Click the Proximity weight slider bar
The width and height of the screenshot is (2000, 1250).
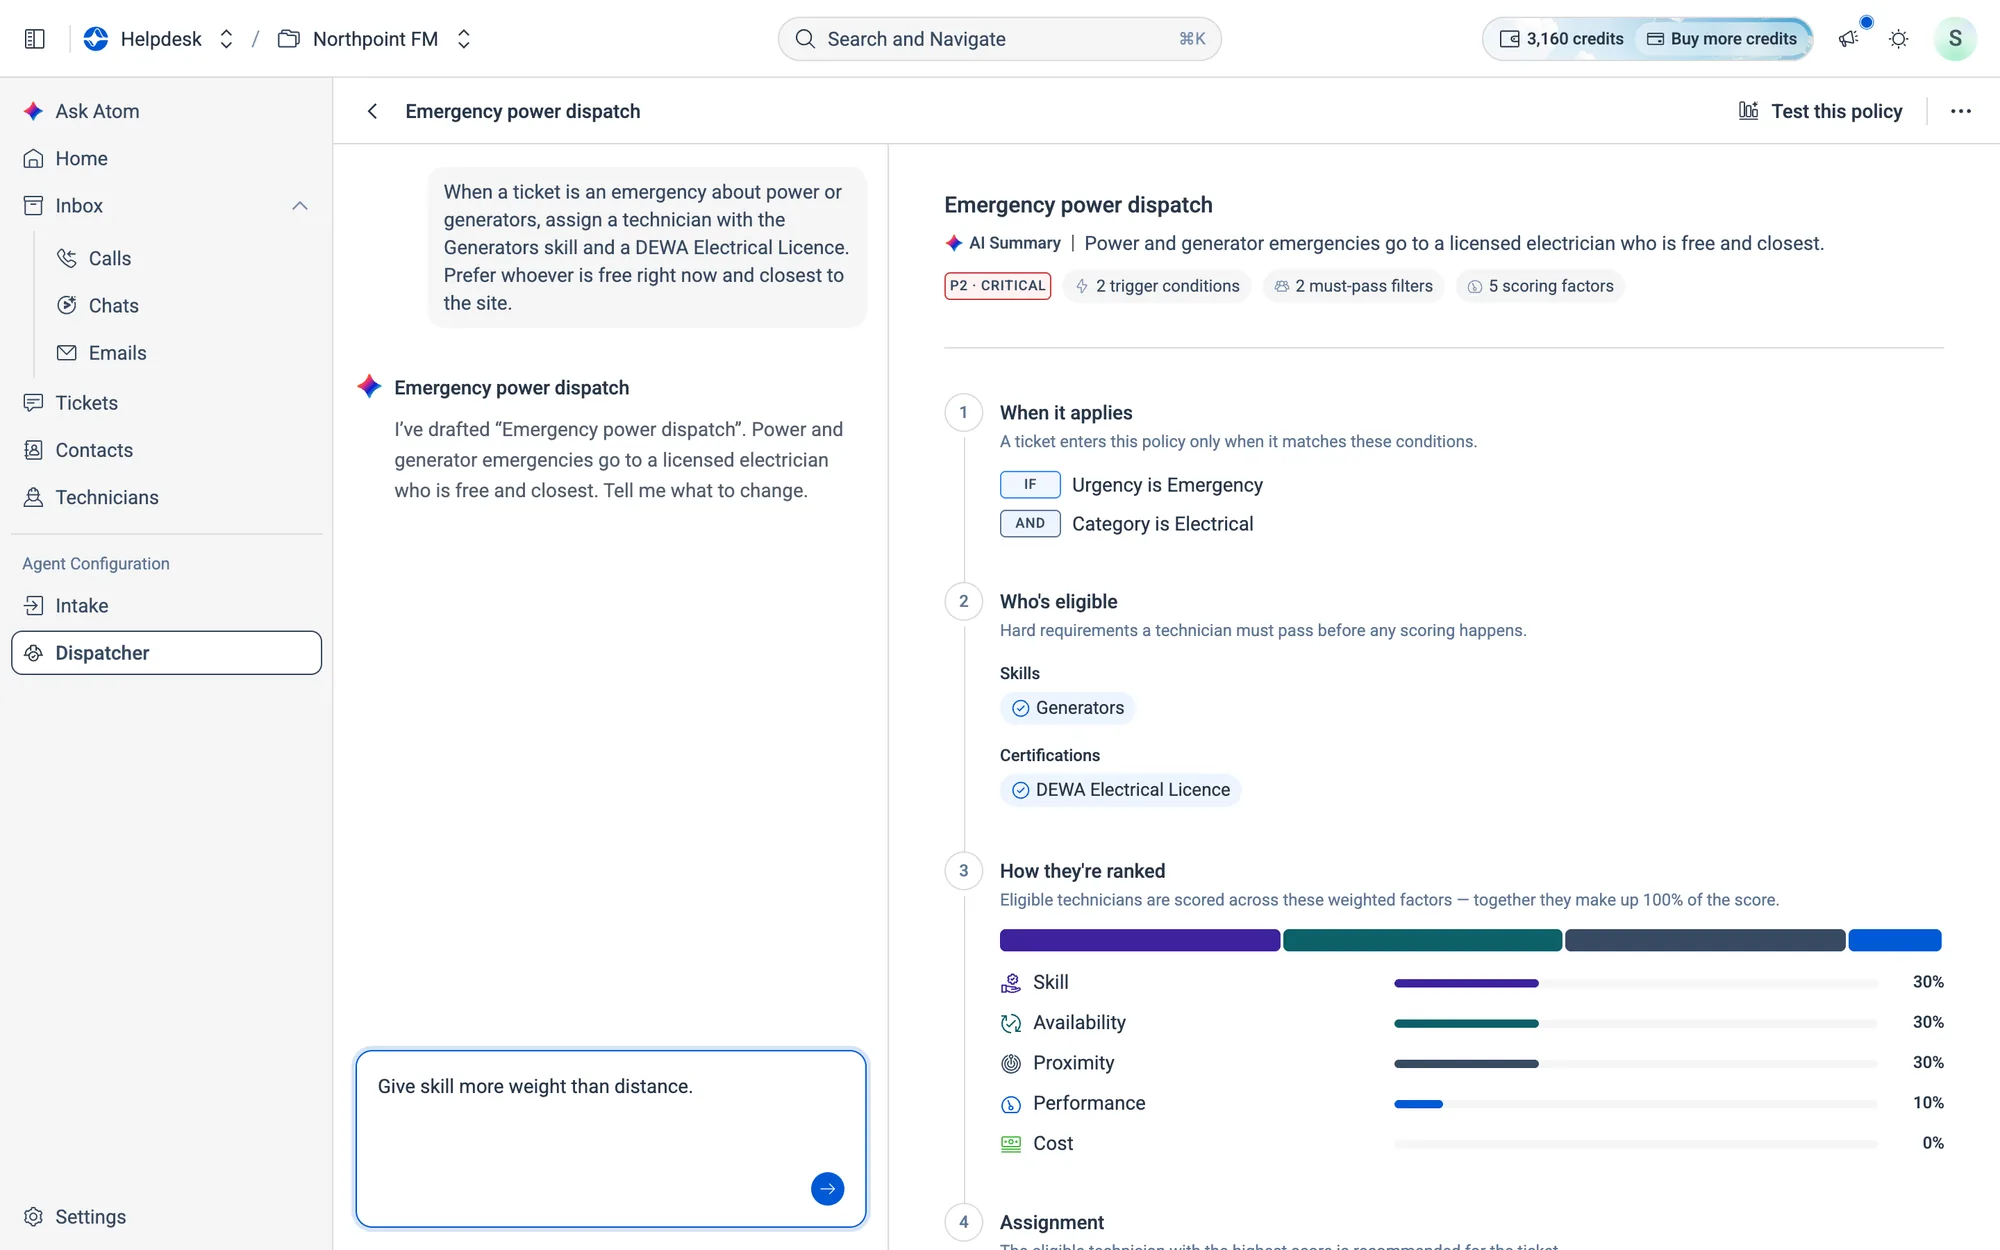point(1635,1063)
